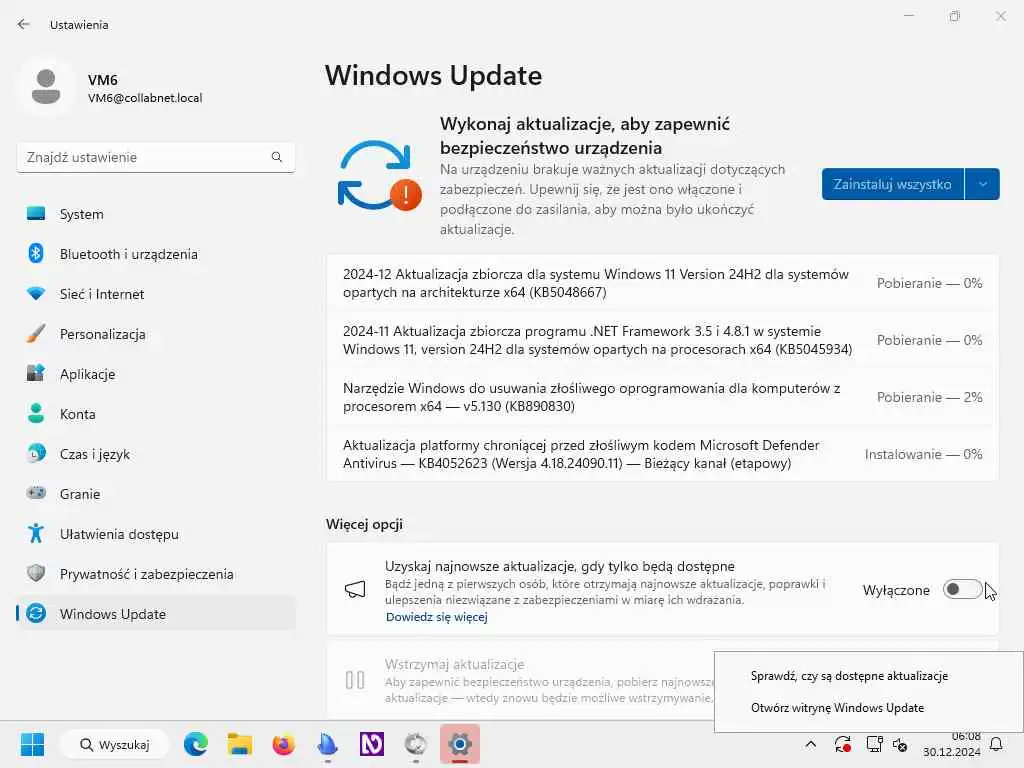The image size is (1024, 768).
Task: Click the muted volume icon in the tray
Action: 900,744
